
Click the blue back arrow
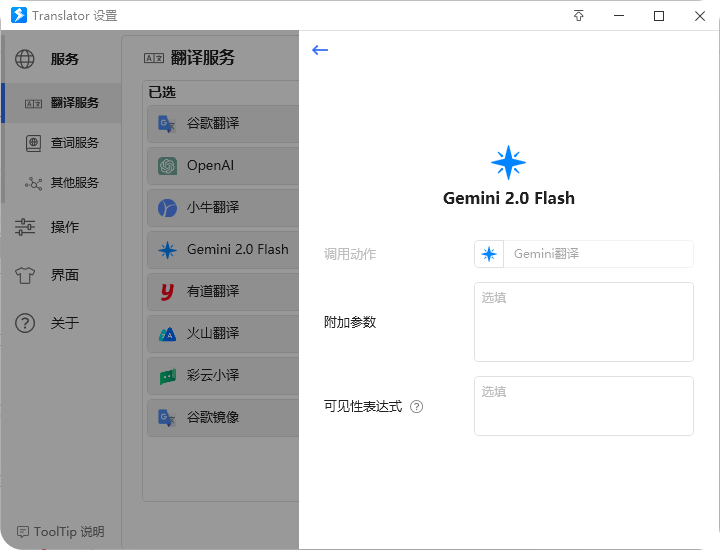coord(320,50)
